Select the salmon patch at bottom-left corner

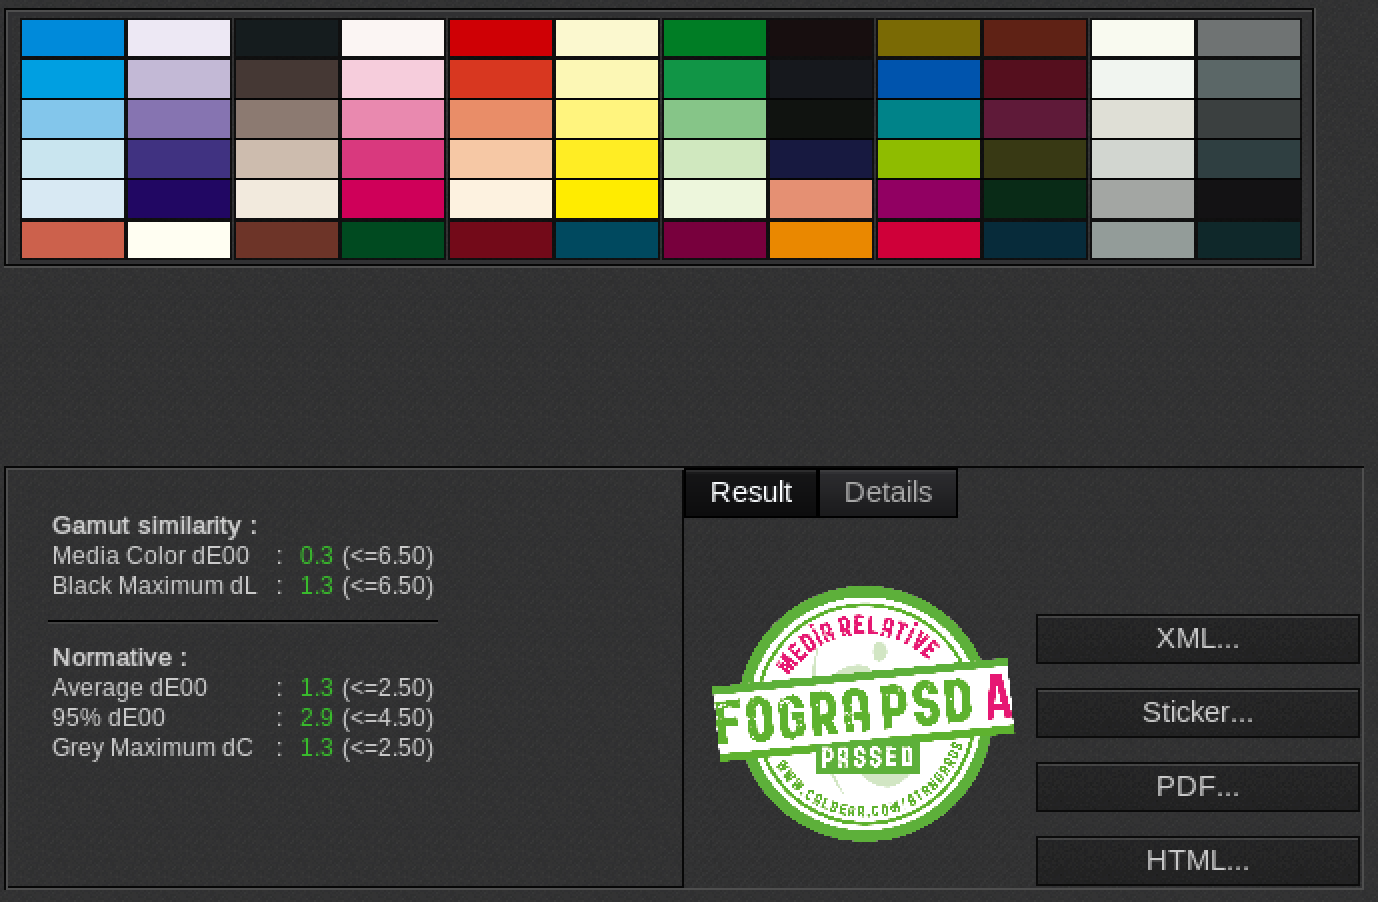[73, 240]
